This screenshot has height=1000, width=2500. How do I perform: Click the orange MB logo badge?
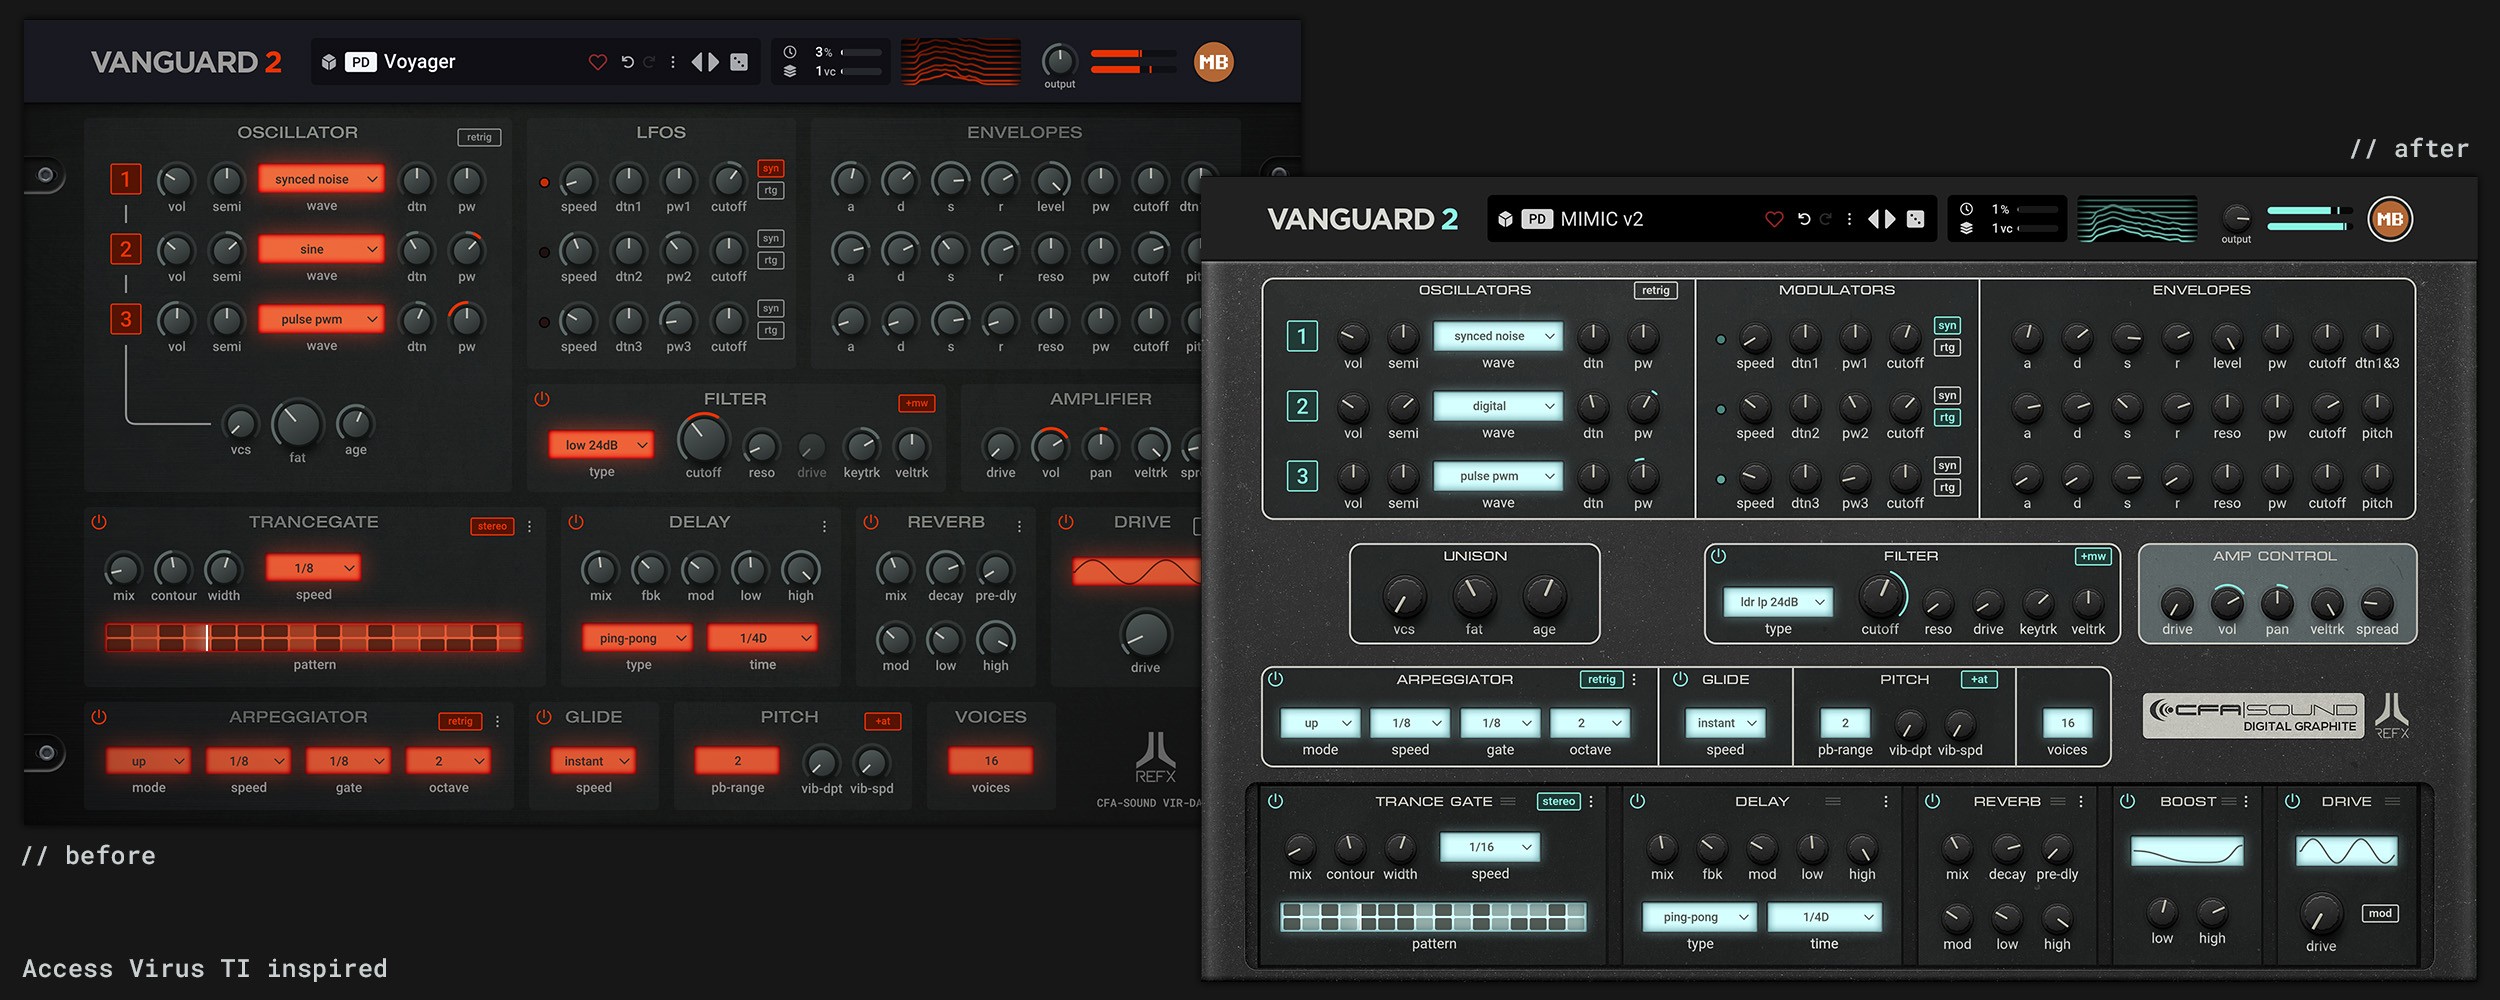coord(1213,62)
